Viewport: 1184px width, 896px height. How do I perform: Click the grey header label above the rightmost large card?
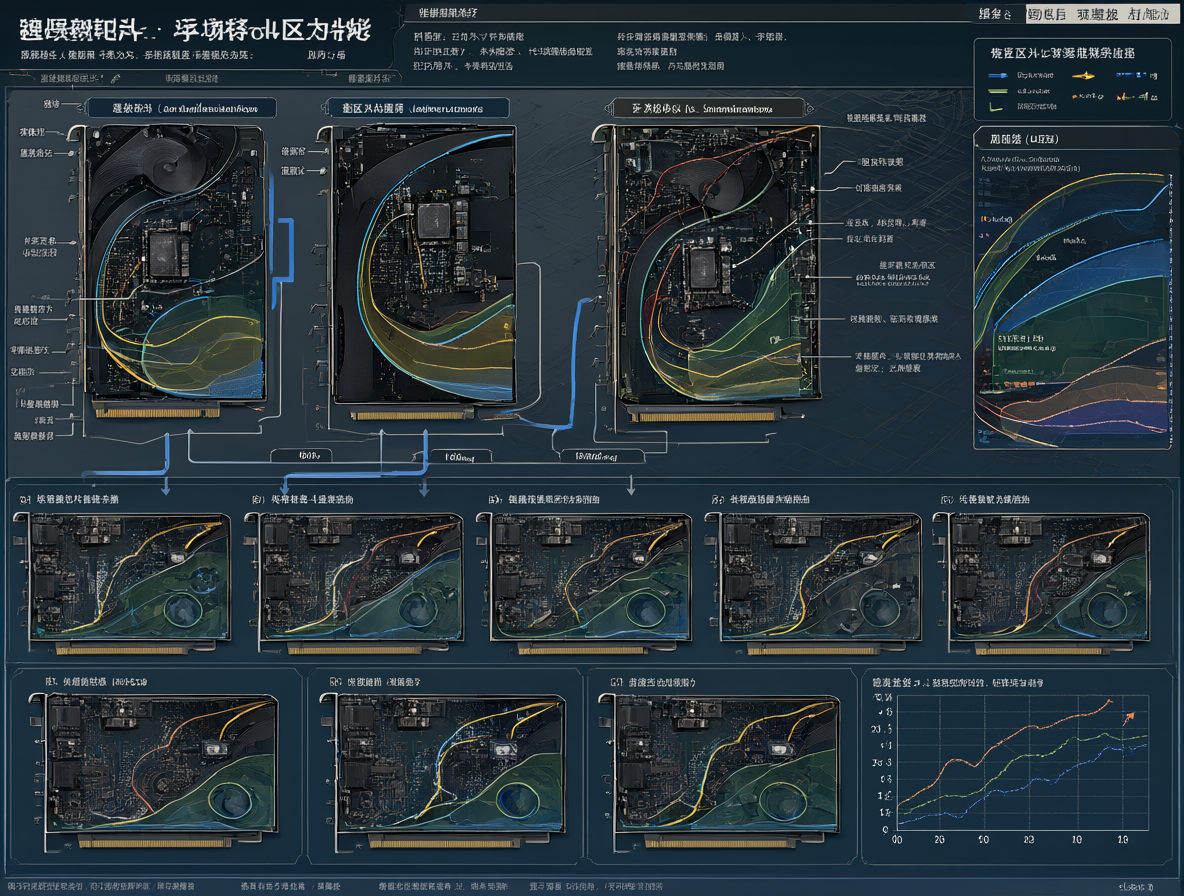(x=708, y=108)
